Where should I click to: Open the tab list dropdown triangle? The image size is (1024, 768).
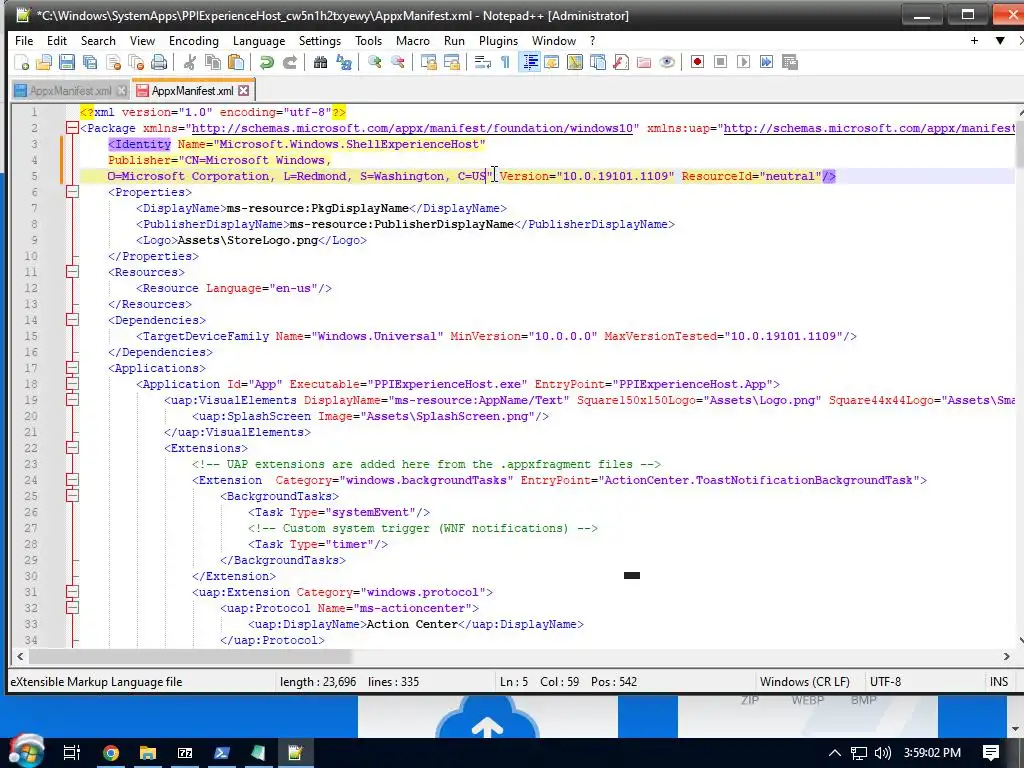click(1000, 40)
